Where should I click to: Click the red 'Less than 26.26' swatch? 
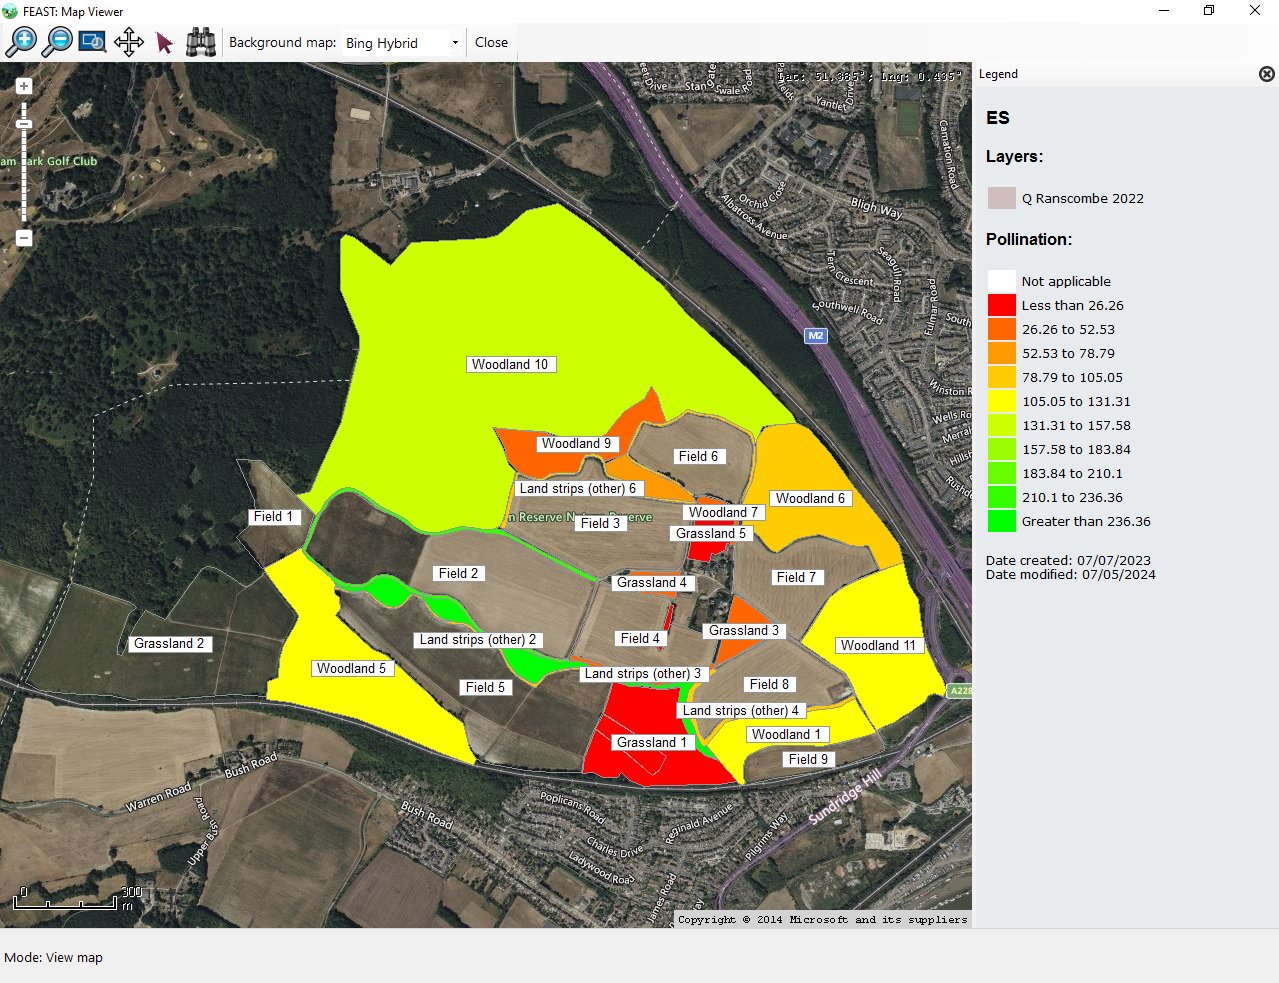1001,305
